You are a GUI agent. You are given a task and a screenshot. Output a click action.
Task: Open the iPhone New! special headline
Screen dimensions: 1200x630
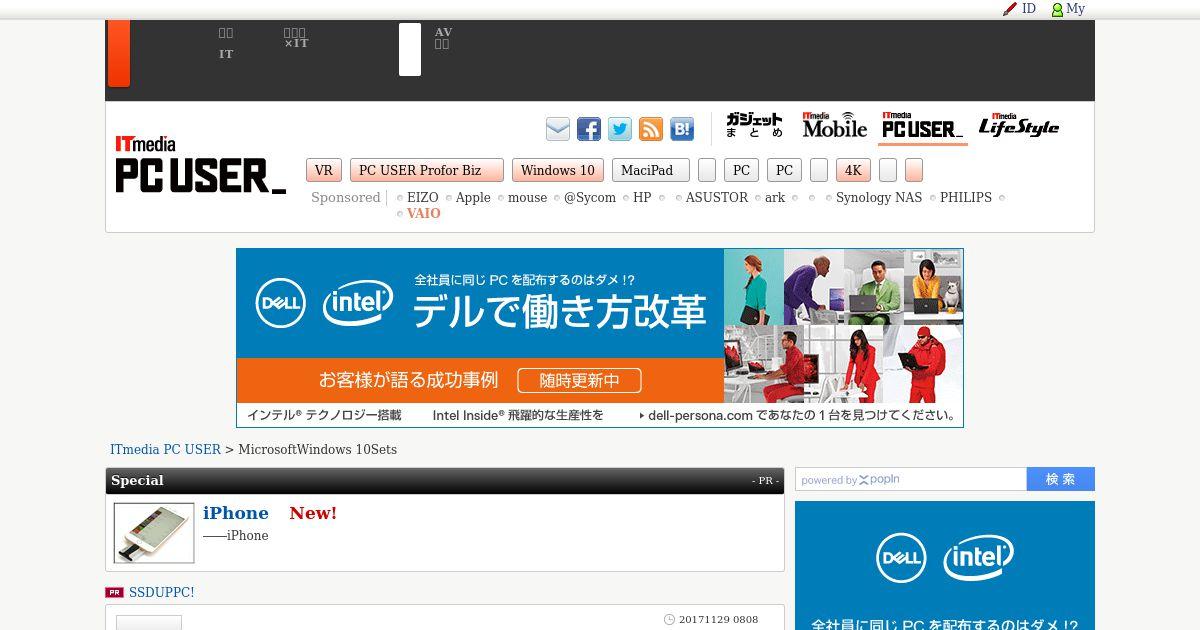(x=270, y=513)
